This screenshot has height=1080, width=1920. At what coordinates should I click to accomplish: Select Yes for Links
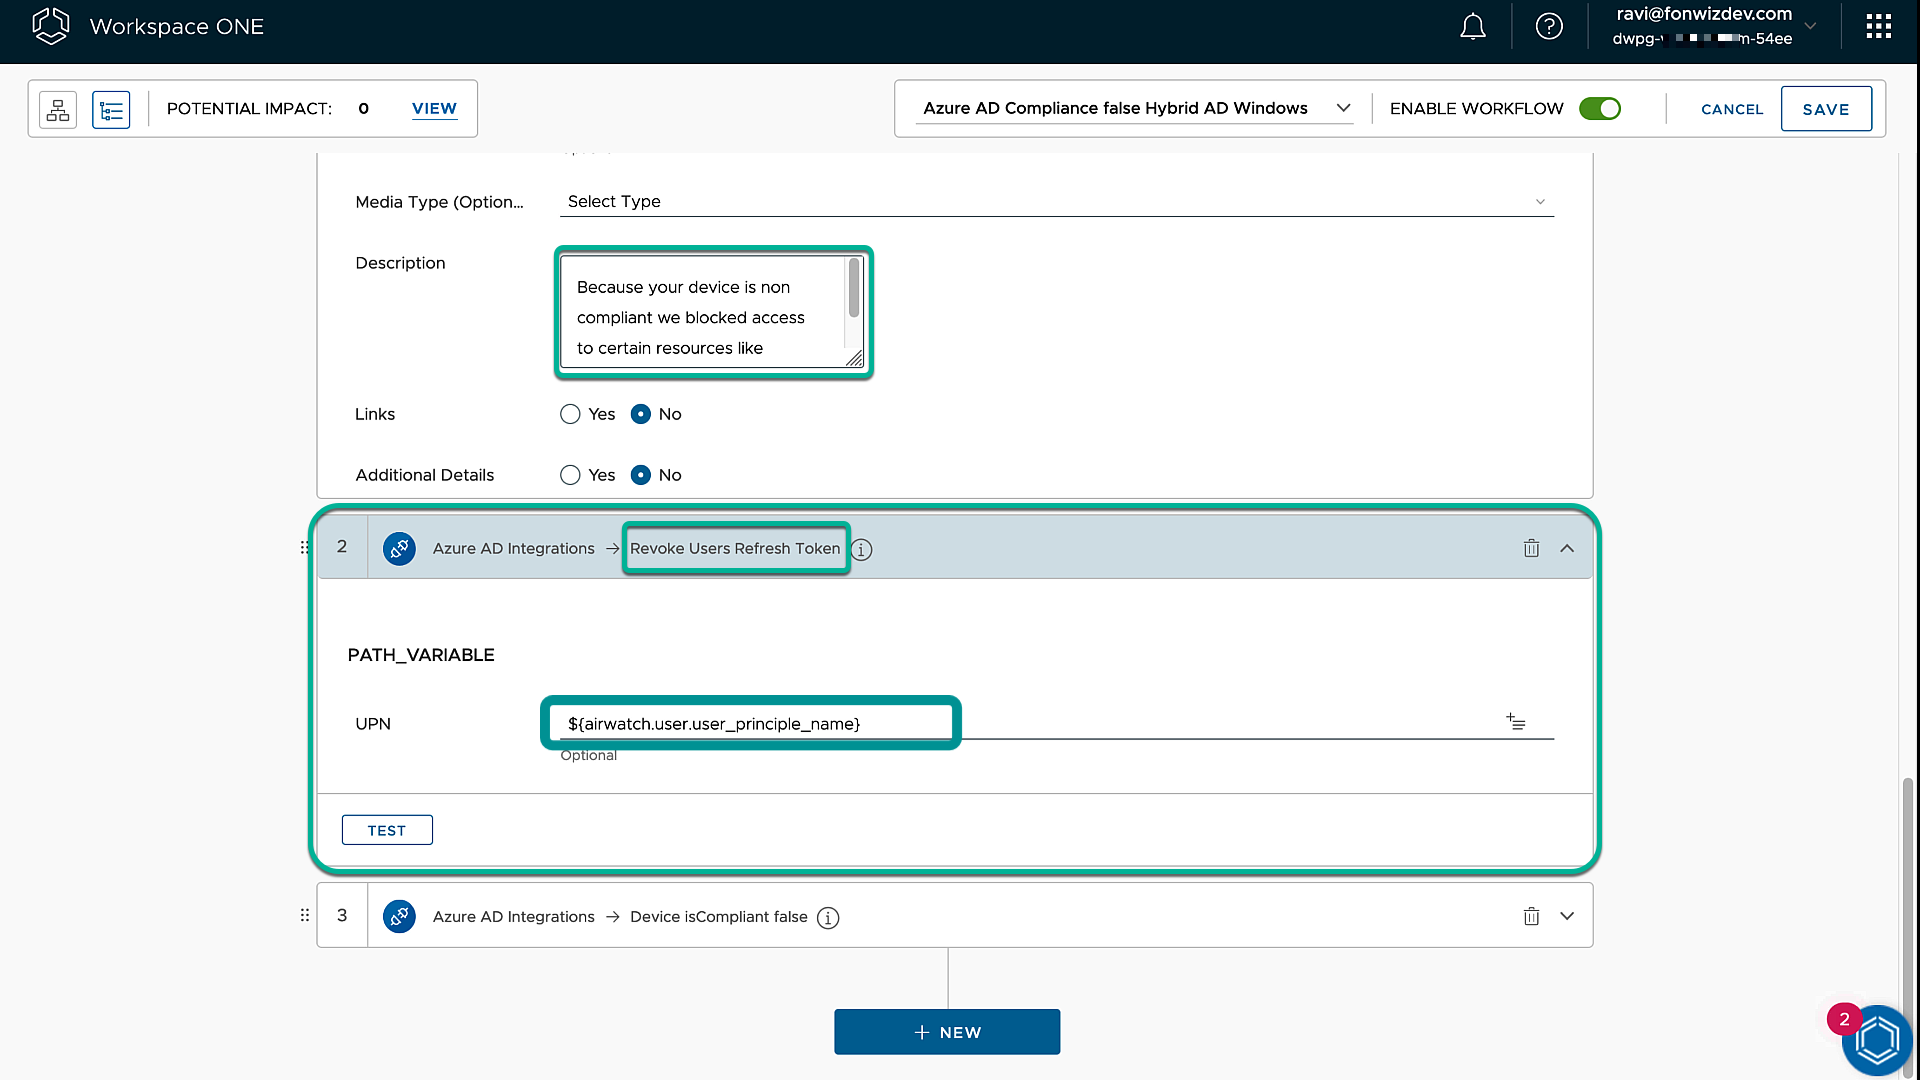click(x=570, y=414)
